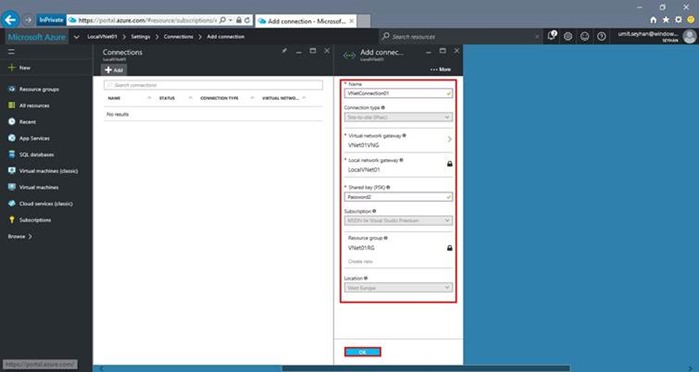Click the Search connections field
699x372 pixels.
pyautogui.click(x=213, y=85)
